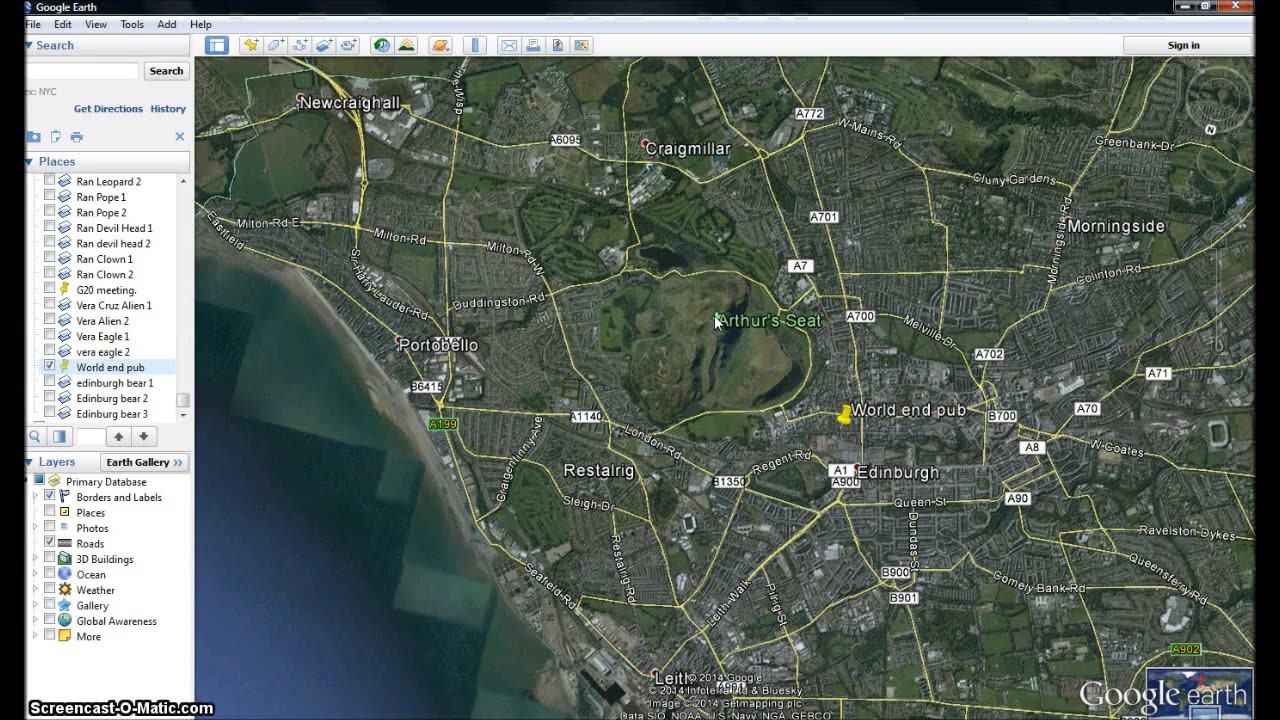Click yellow World end pub pushpin on map

(x=845, y=413)
